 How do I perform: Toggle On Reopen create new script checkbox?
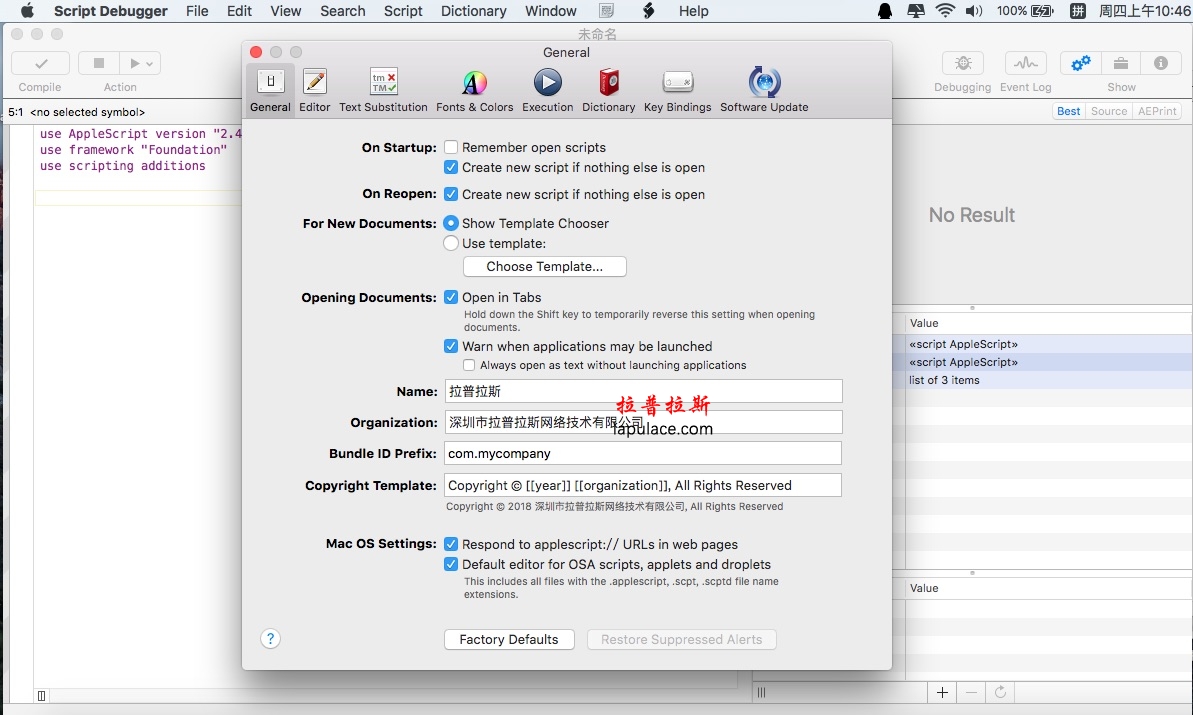tap(451, 194)
